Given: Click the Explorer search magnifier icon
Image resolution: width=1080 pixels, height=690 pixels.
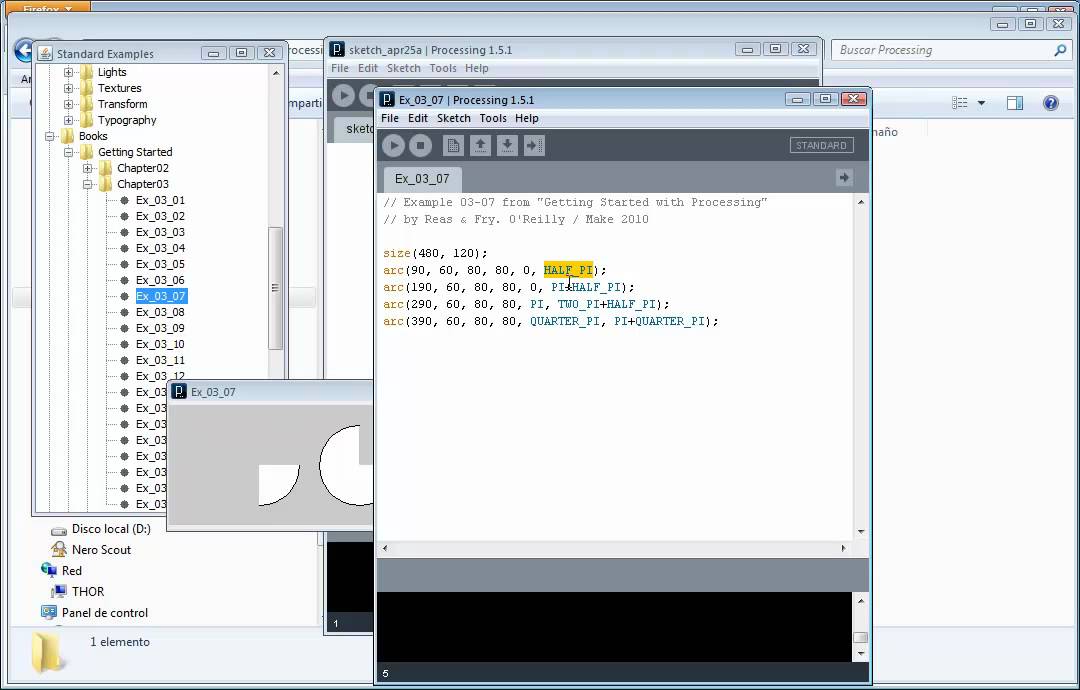Looking at the screenshot, I should (1060, 50).
